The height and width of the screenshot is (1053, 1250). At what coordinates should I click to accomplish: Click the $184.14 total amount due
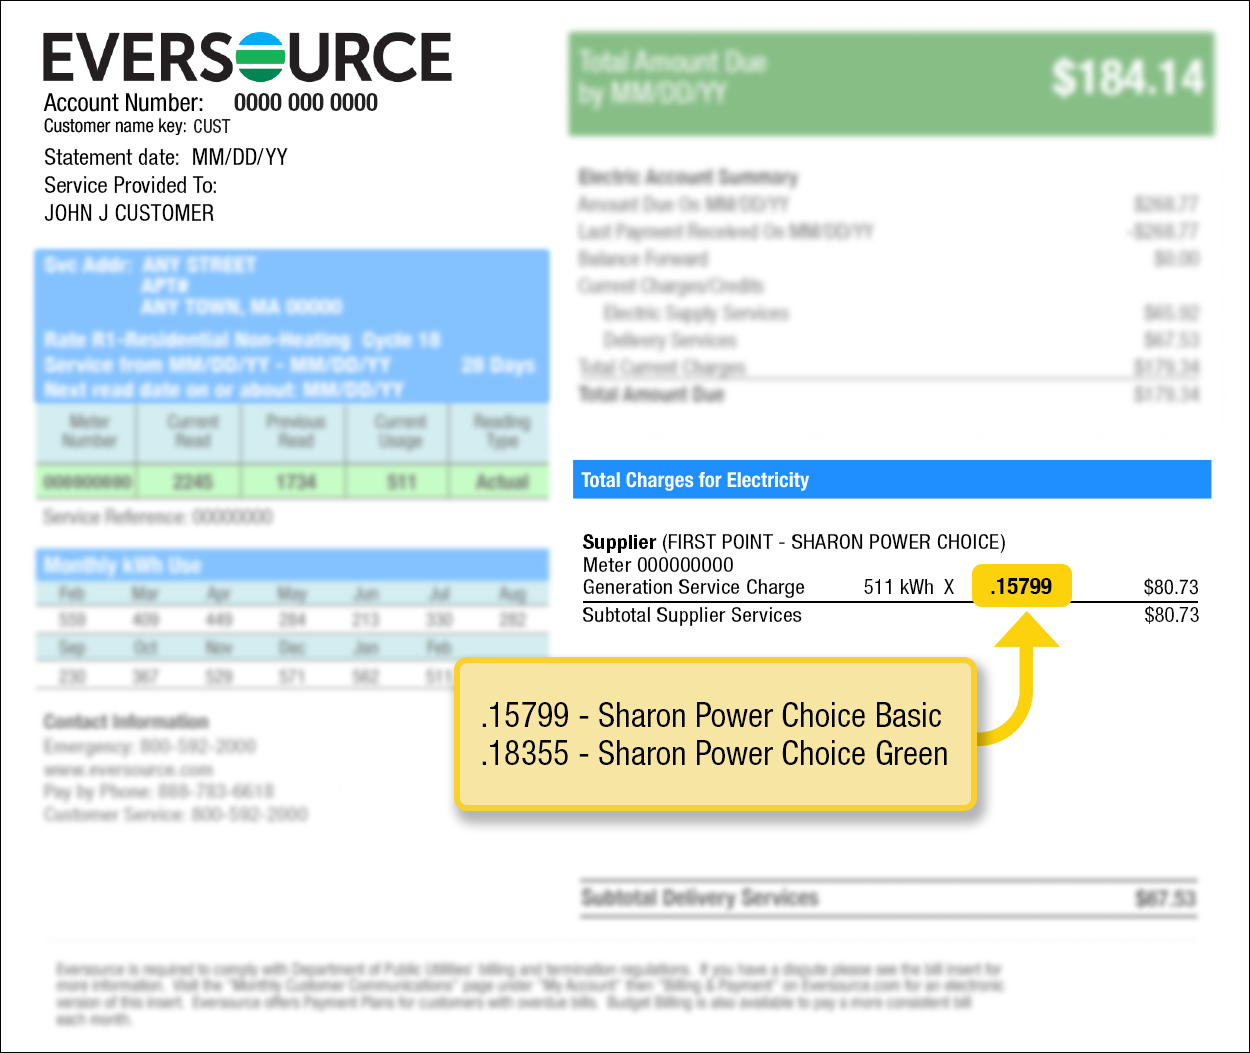pyautogui.click(x=1128, y=78)
